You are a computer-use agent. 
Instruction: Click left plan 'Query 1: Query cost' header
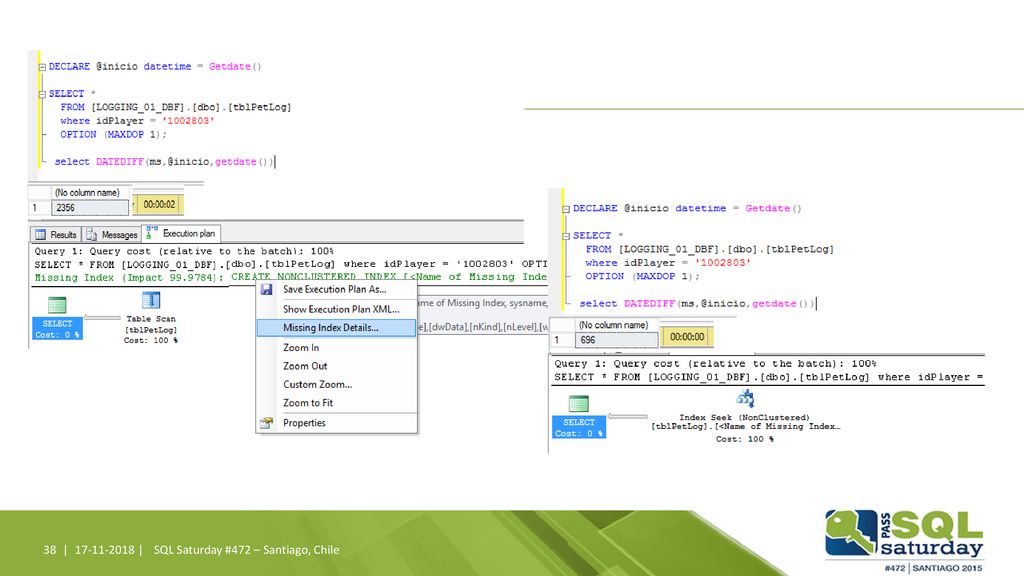[184, 251]
